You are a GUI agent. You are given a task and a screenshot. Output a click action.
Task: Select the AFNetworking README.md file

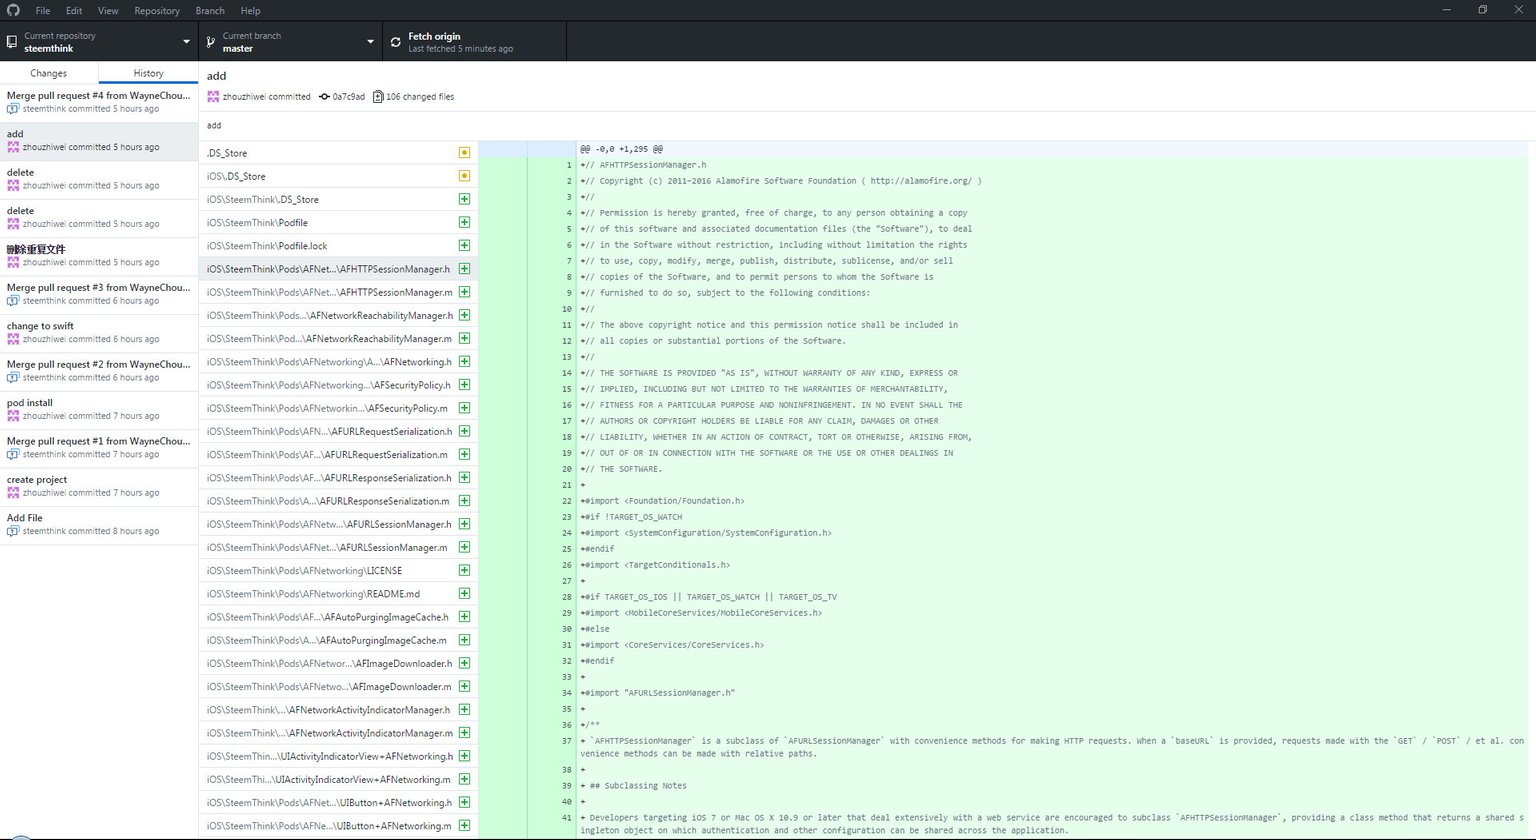338,594
